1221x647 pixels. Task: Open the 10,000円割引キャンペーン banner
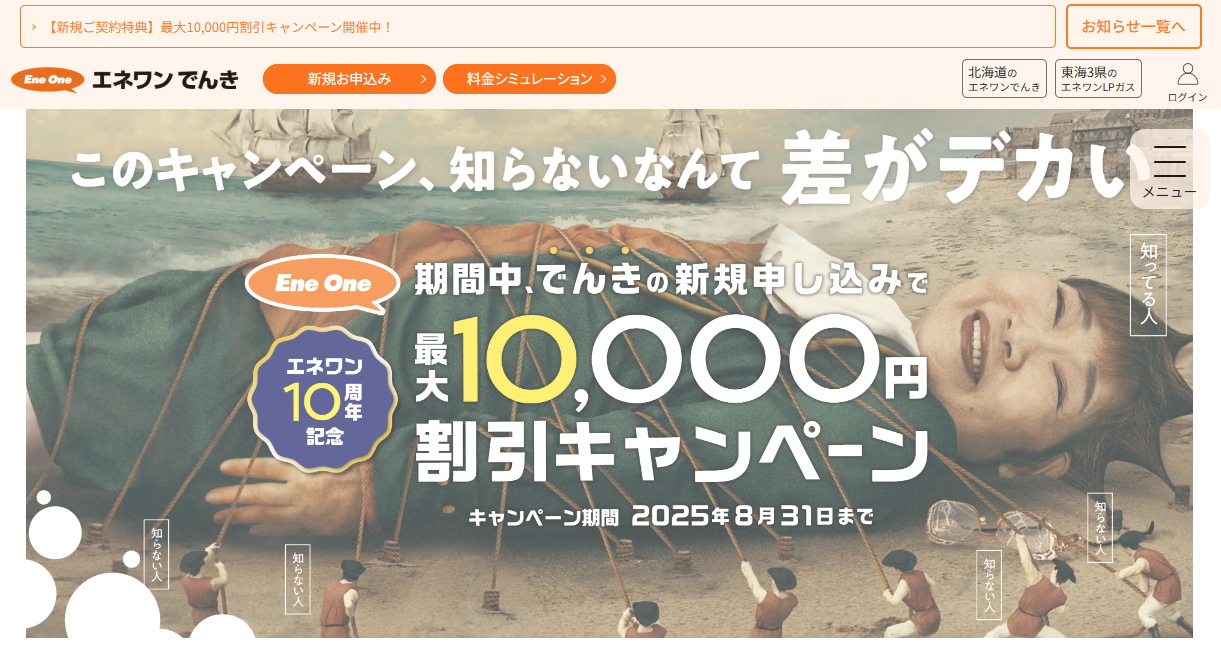[609, 373]
